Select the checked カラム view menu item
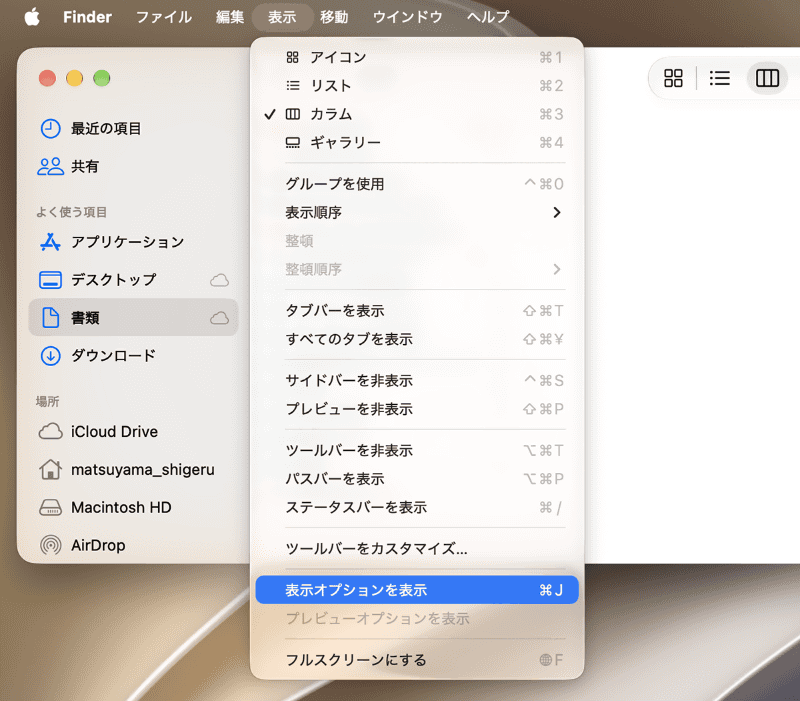The height and width of the screenshot is (701, 800). tap(417, 114)
